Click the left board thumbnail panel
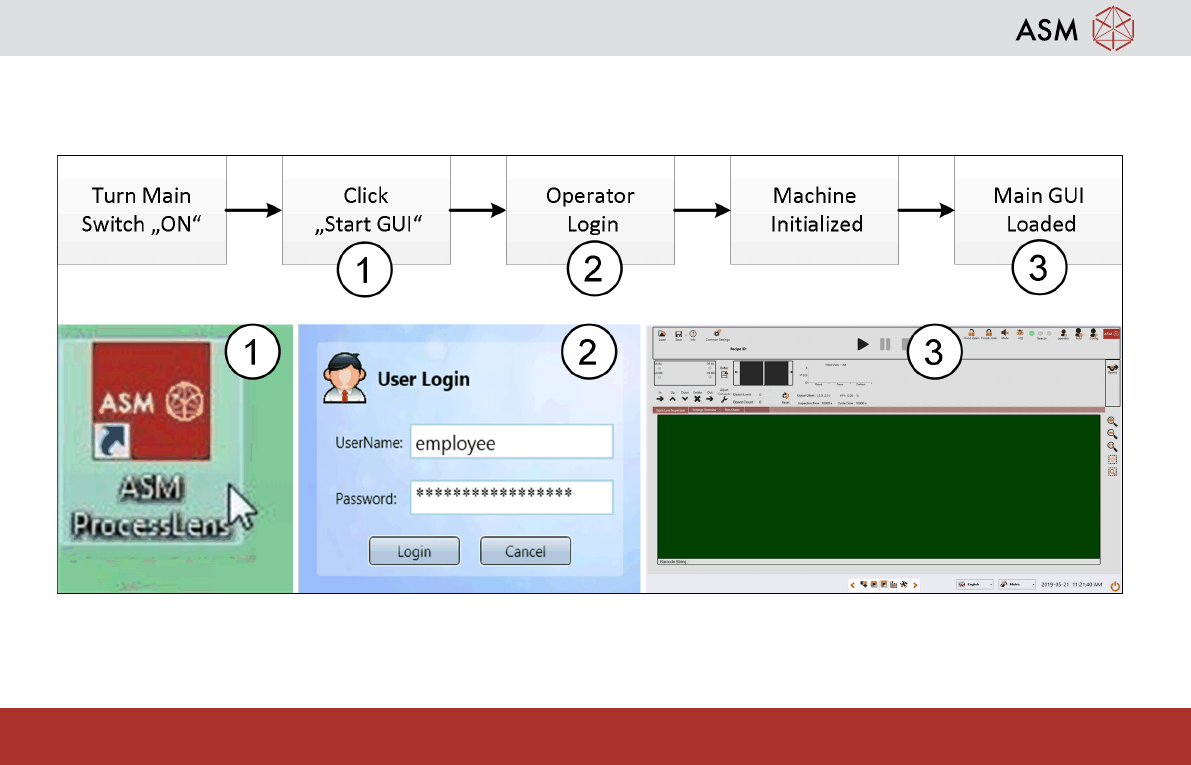 pos(752,373)
